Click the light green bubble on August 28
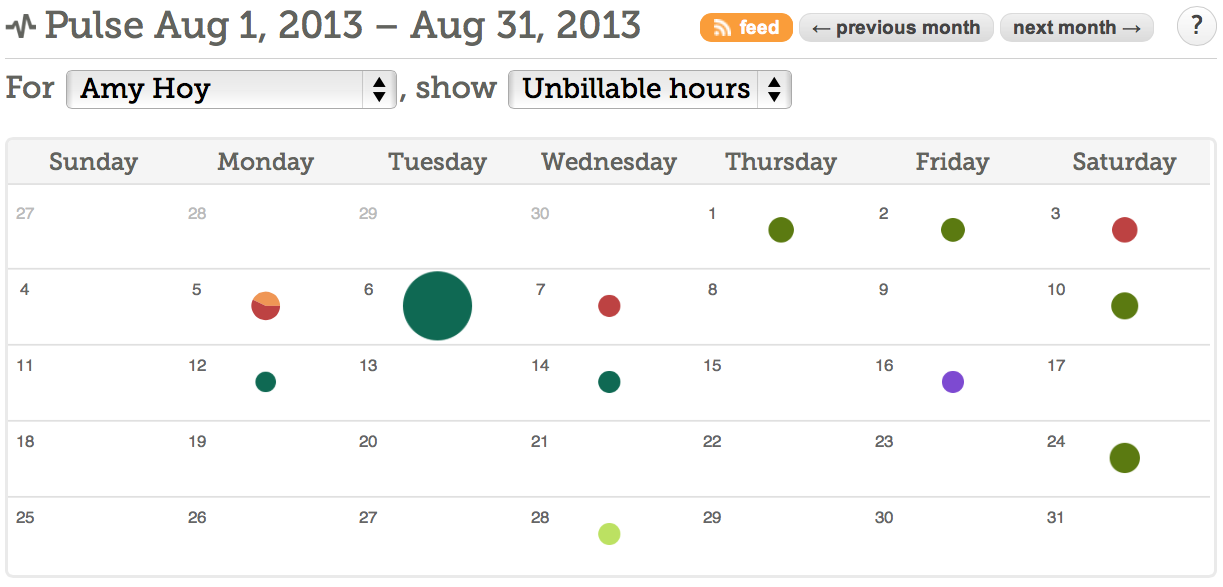 pos(609,534)
